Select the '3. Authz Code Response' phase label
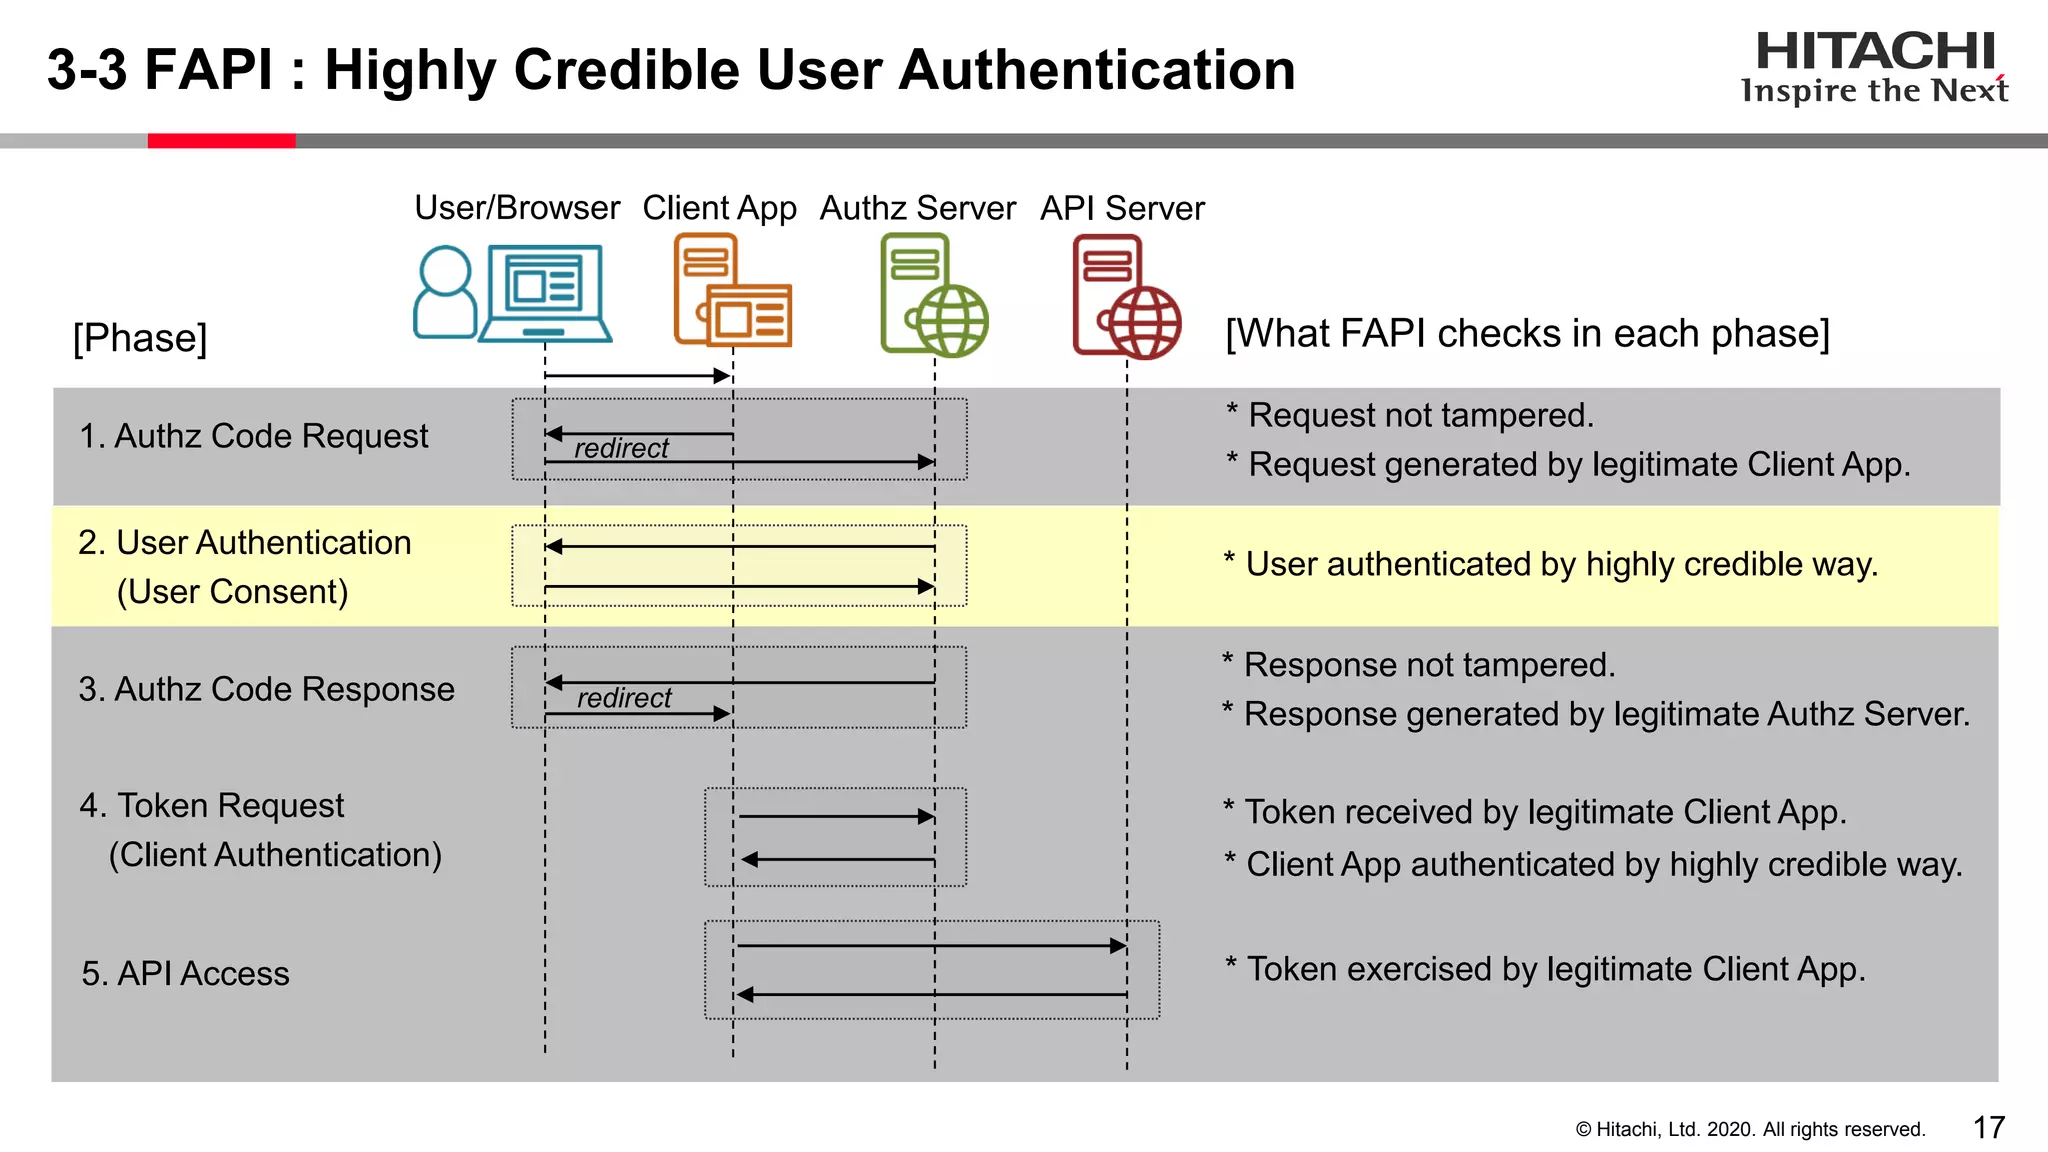The width and height of the screenshot is (2048, 1152). (x=266, y=689)
